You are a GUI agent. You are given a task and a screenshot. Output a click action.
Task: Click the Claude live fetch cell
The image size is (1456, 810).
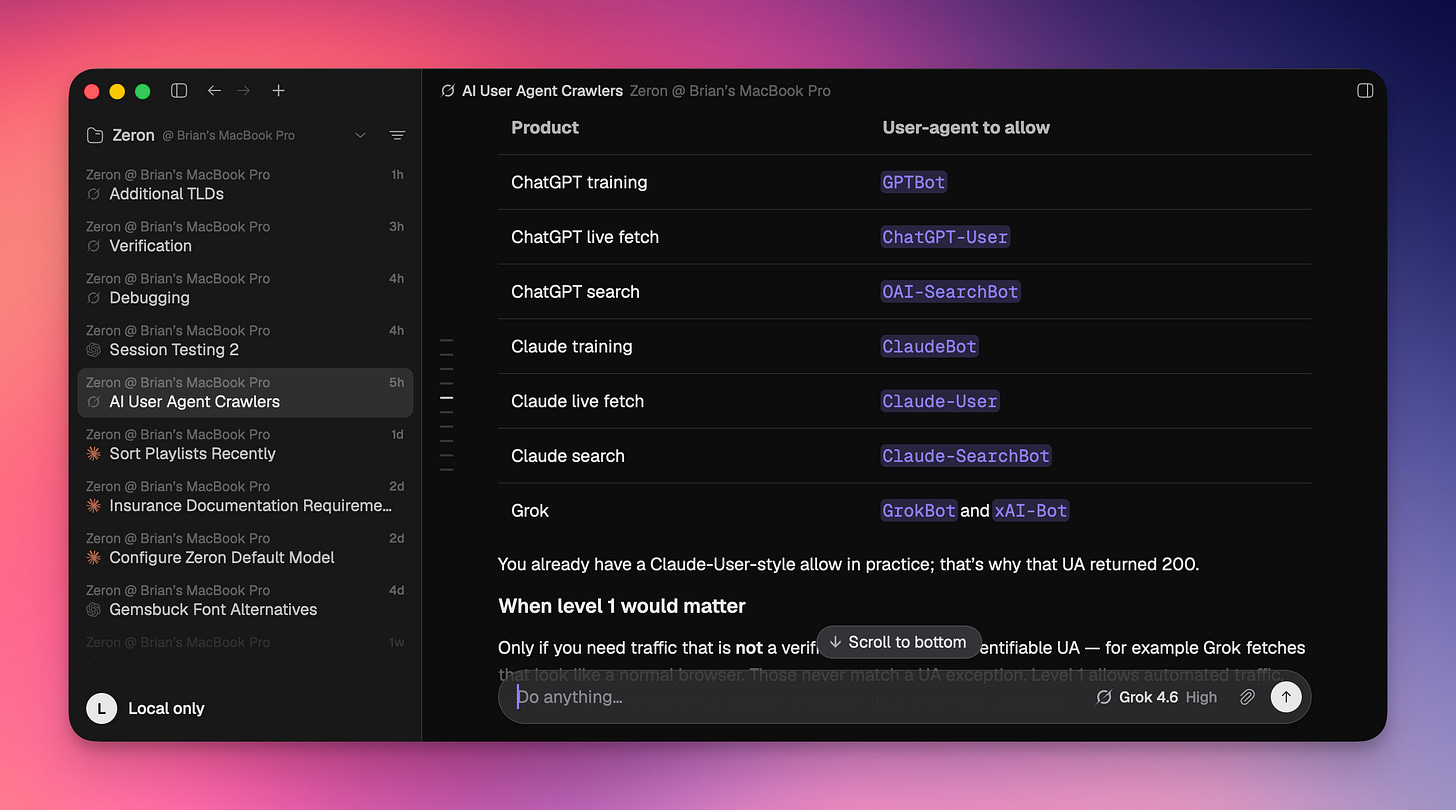pos(578,401)
